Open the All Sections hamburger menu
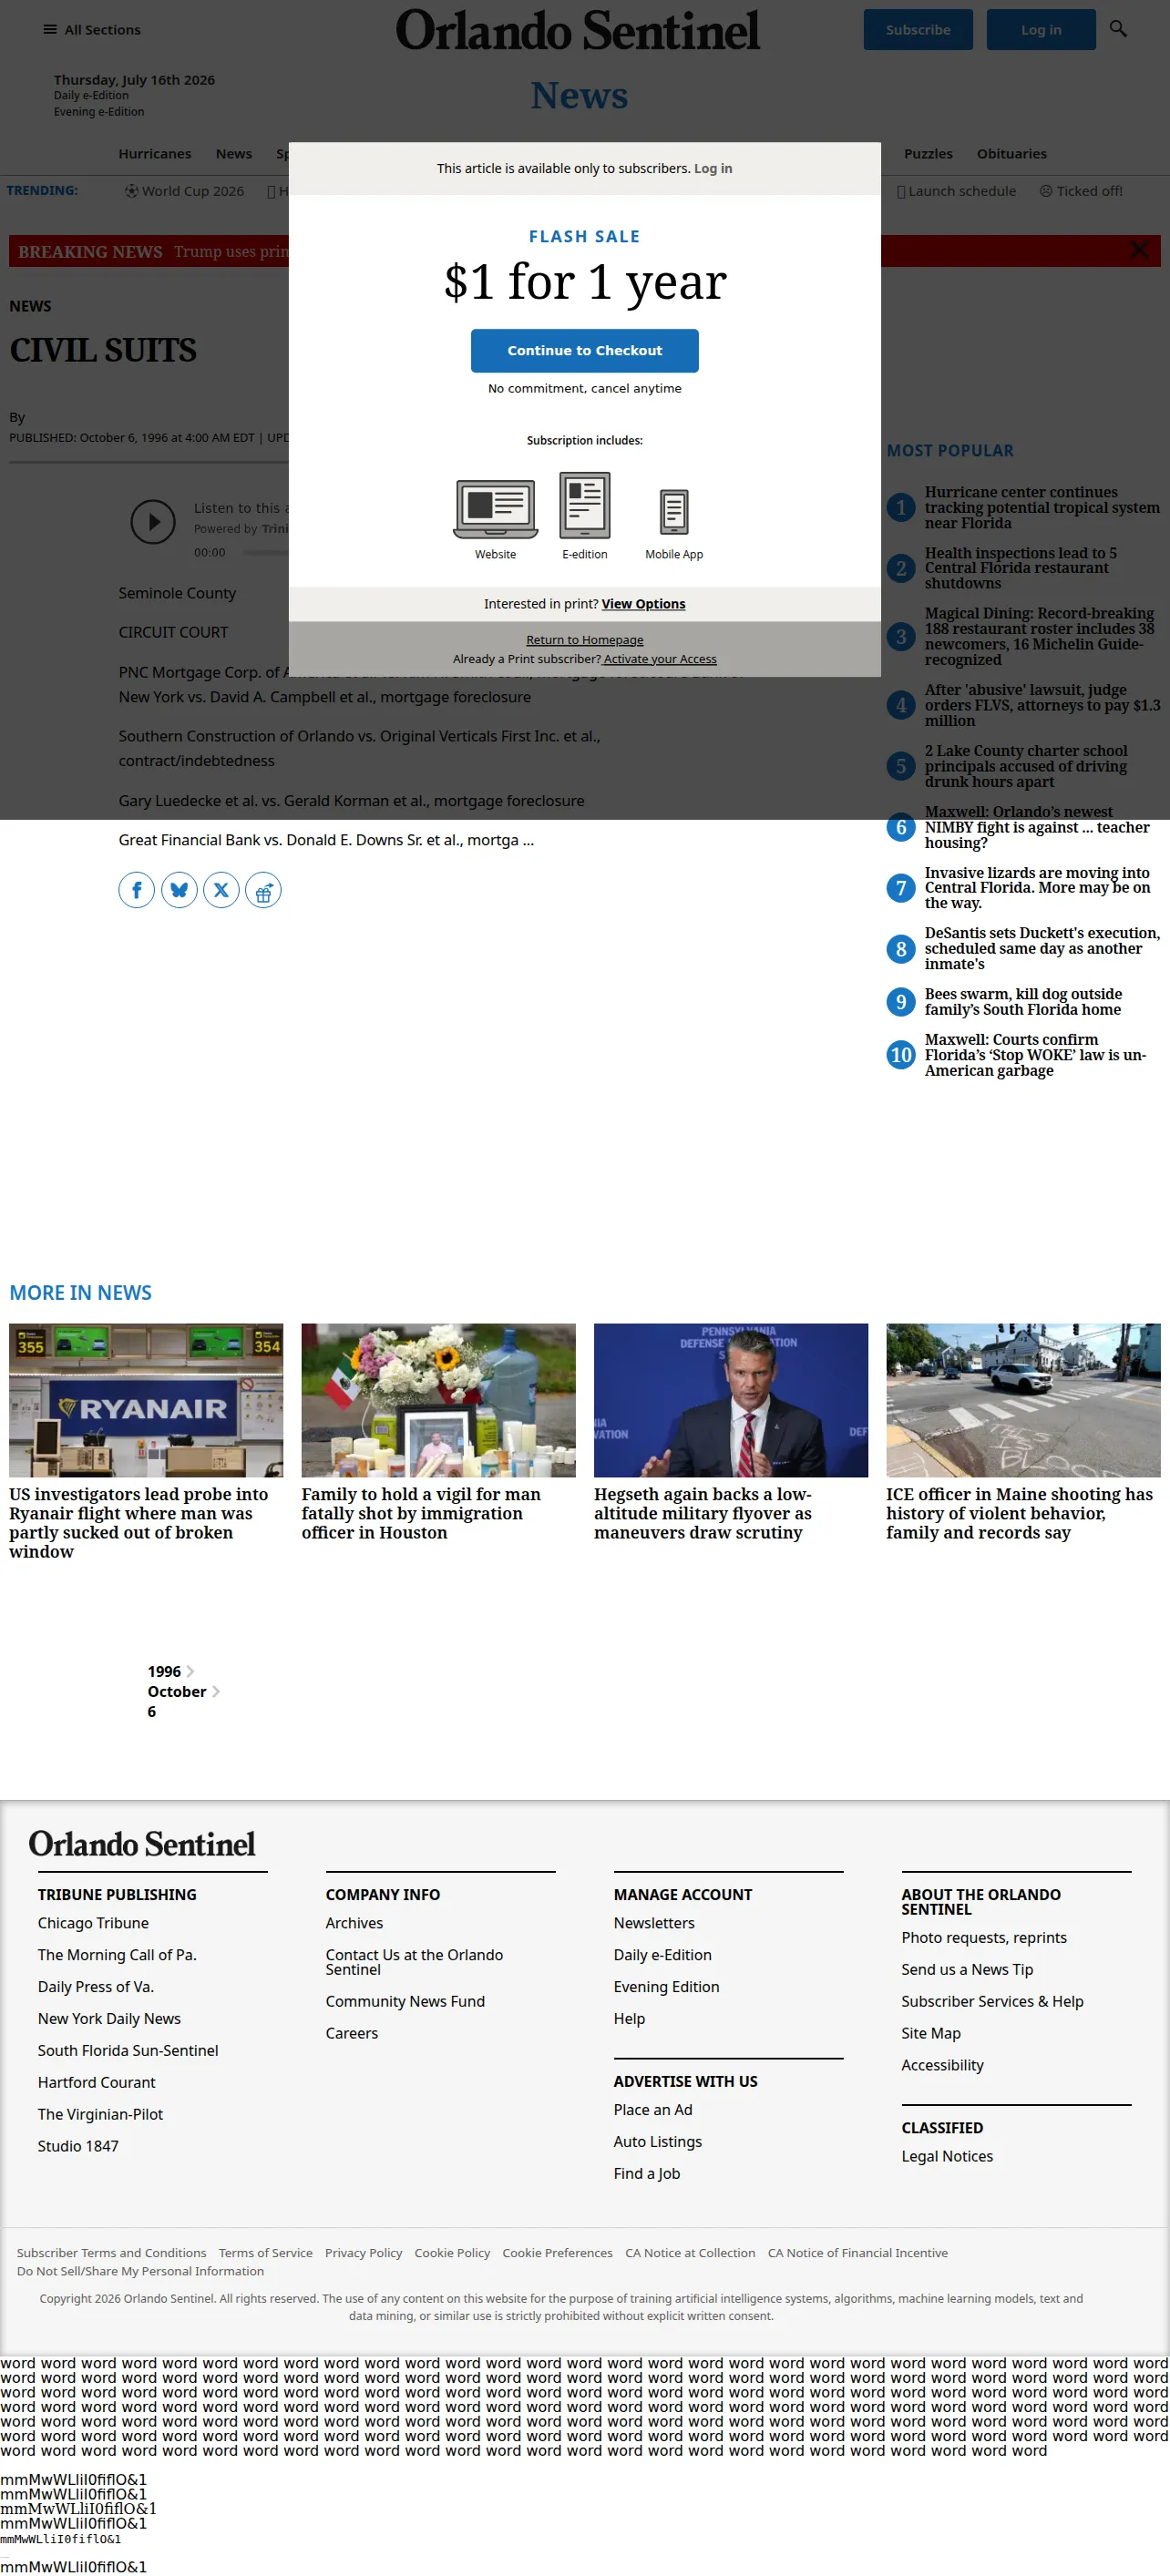Viewport: 1170px width, 2576px height. pyautogui.click(x=91, y=30)
